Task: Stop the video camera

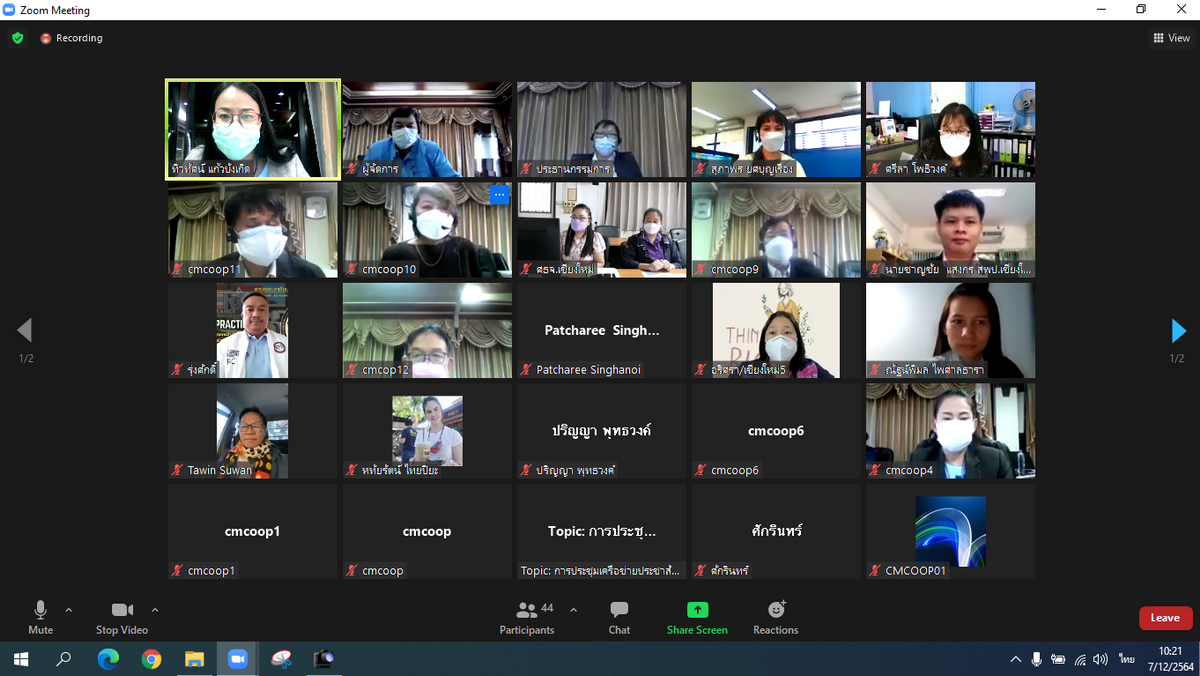Action: pos(122,617)
